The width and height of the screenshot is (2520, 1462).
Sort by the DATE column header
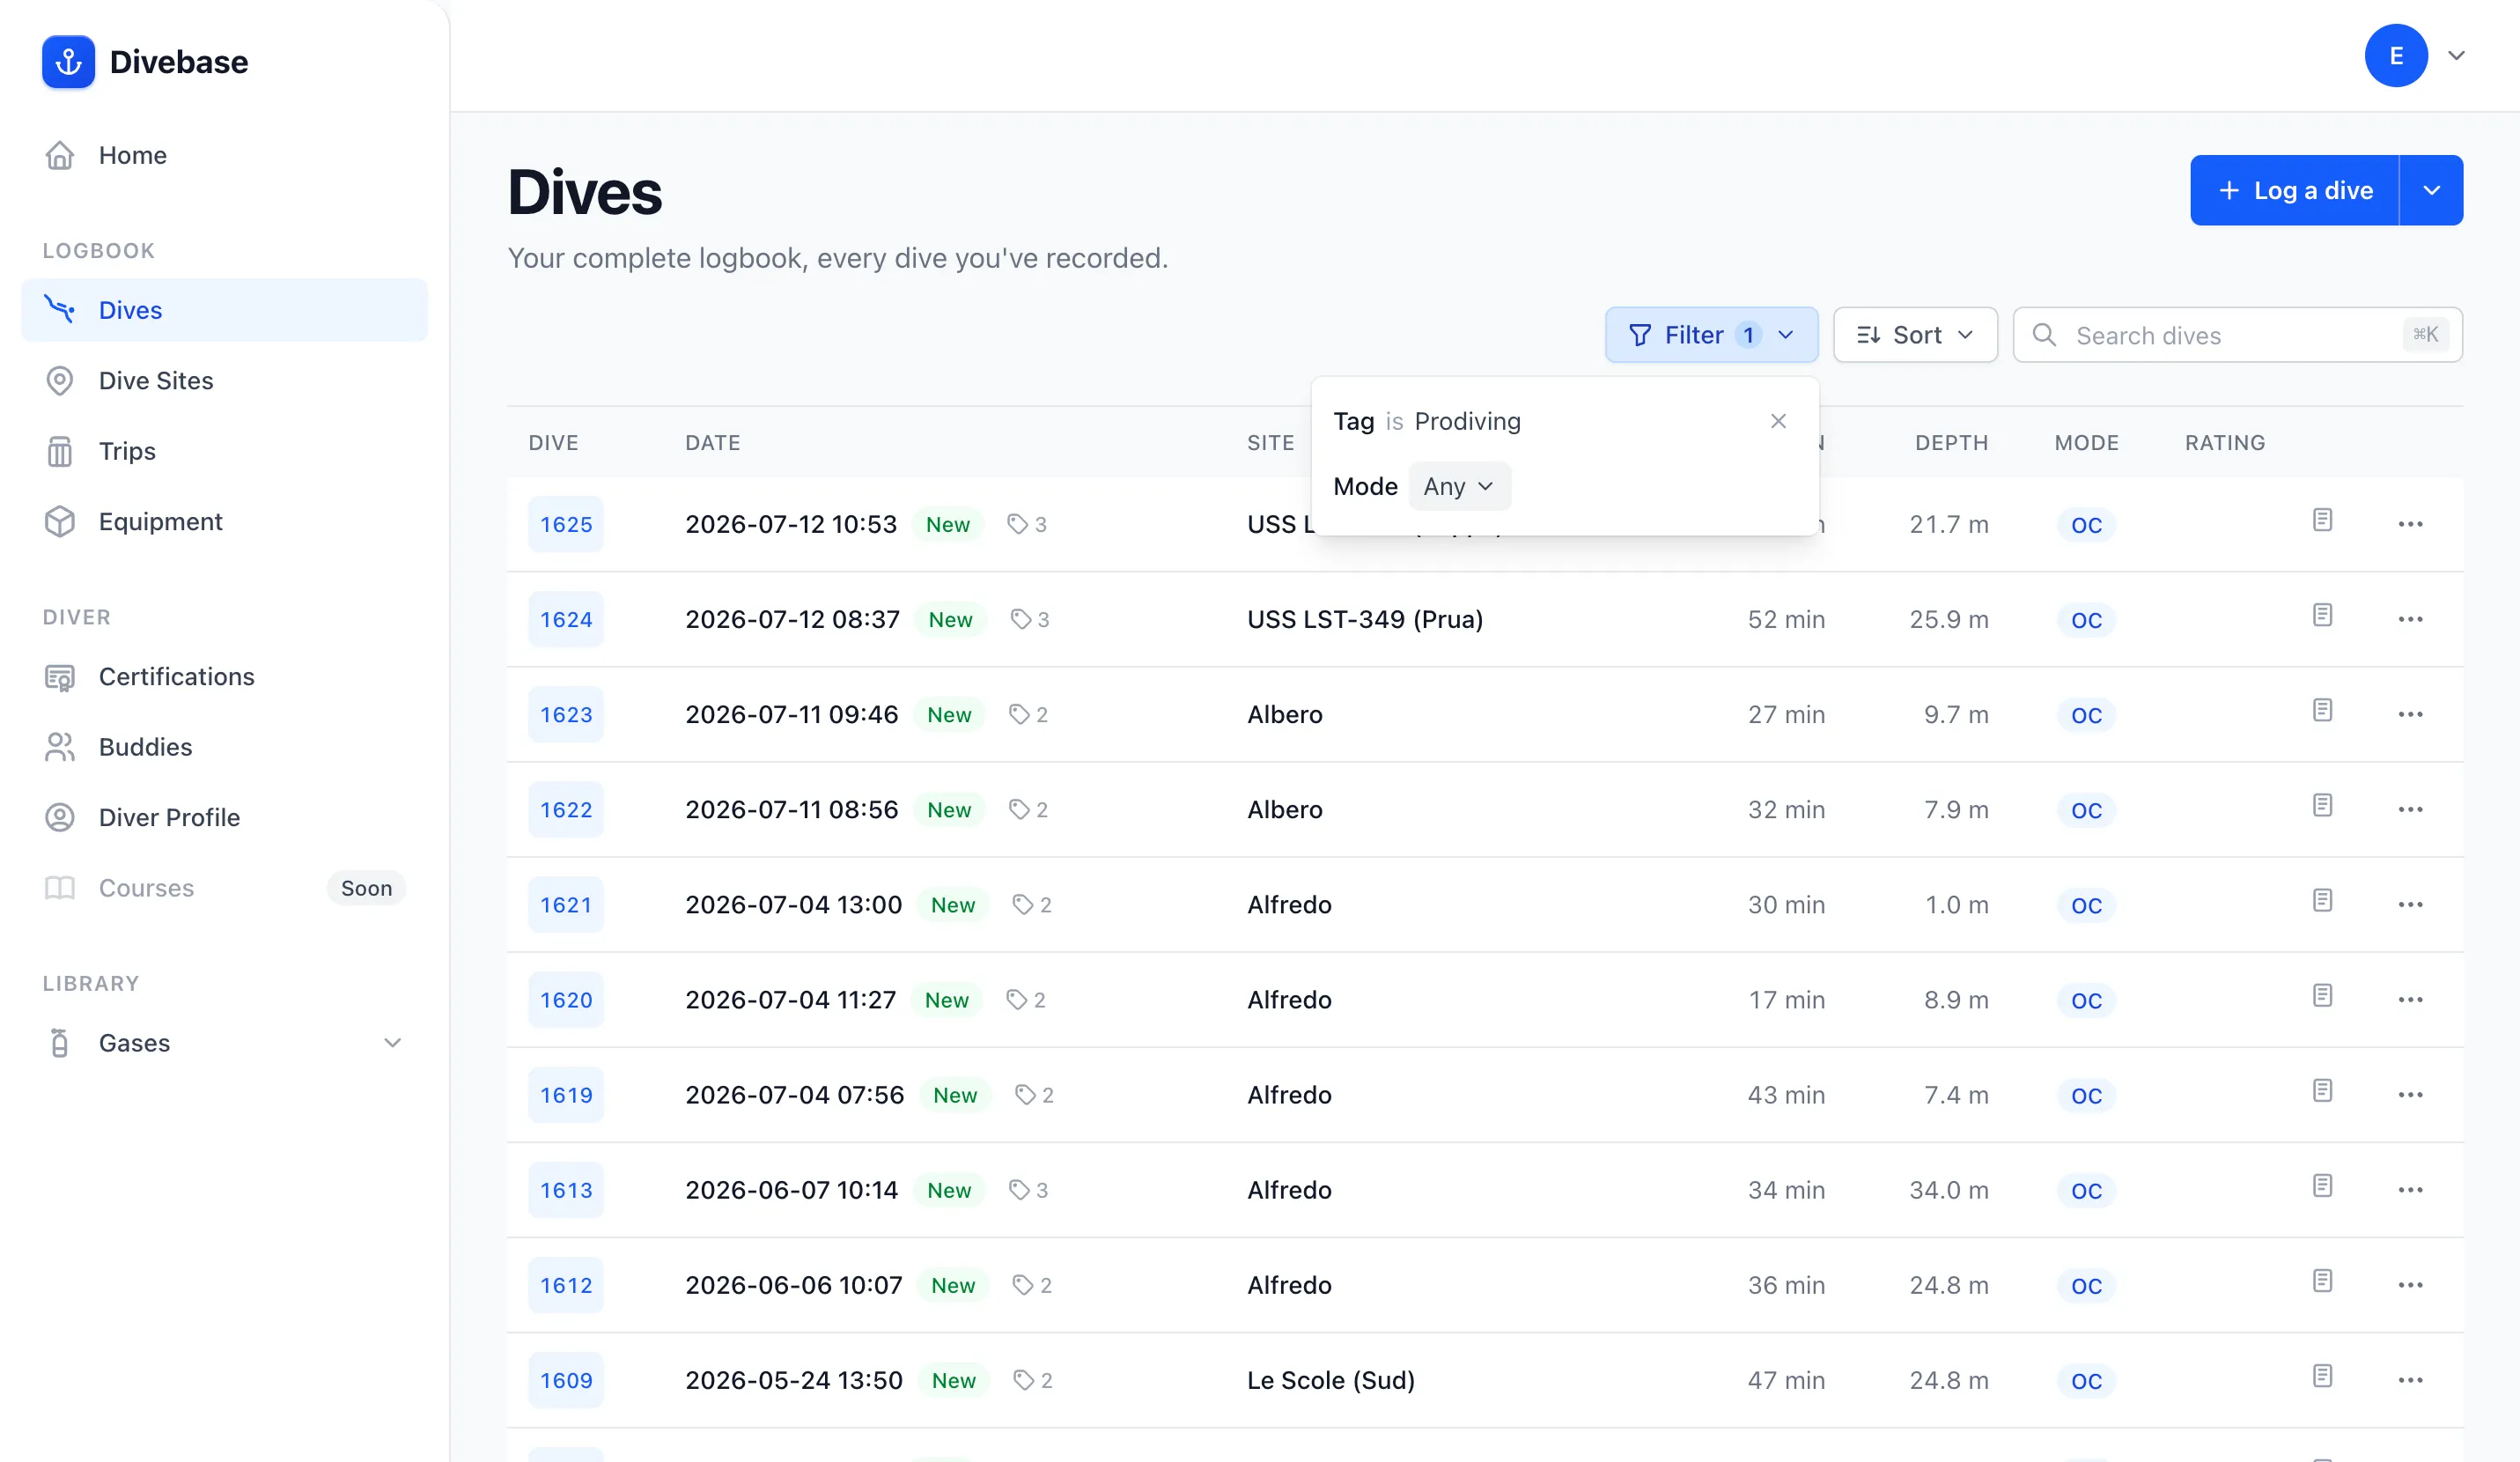pos(712,442)
